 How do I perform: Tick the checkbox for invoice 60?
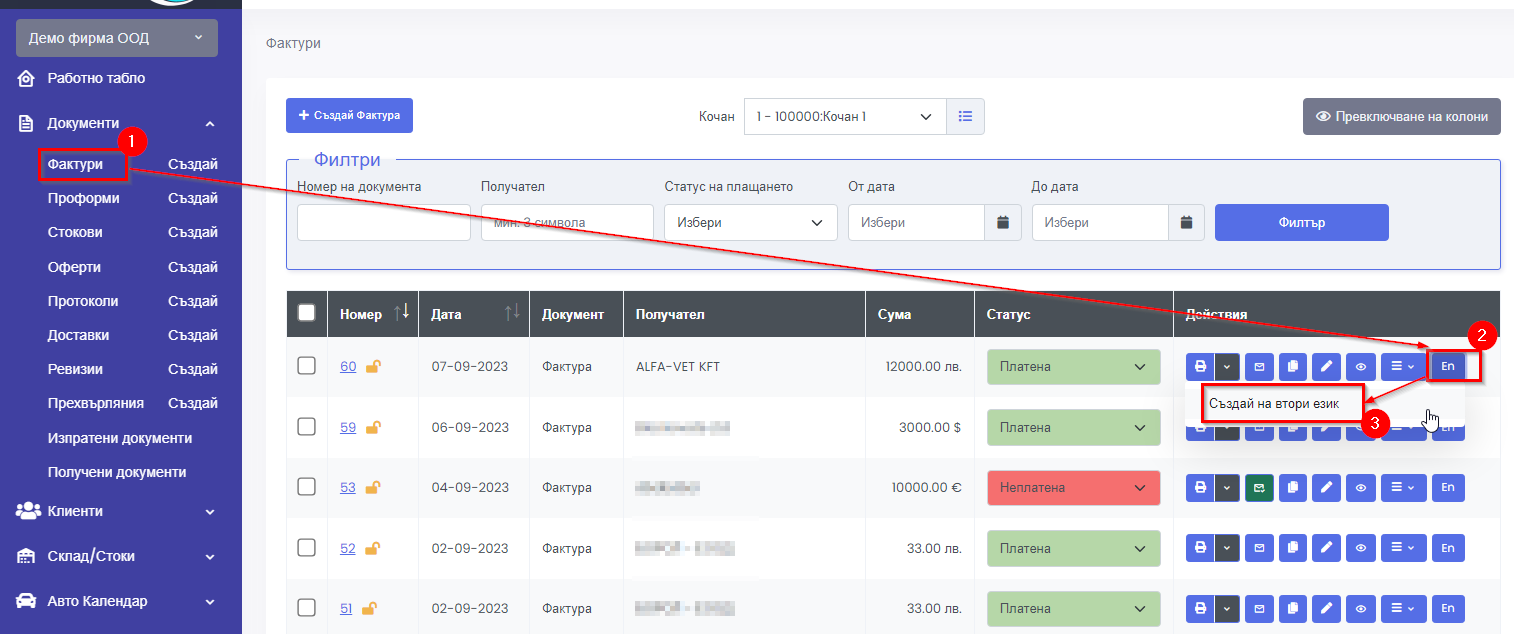point(307,366)
